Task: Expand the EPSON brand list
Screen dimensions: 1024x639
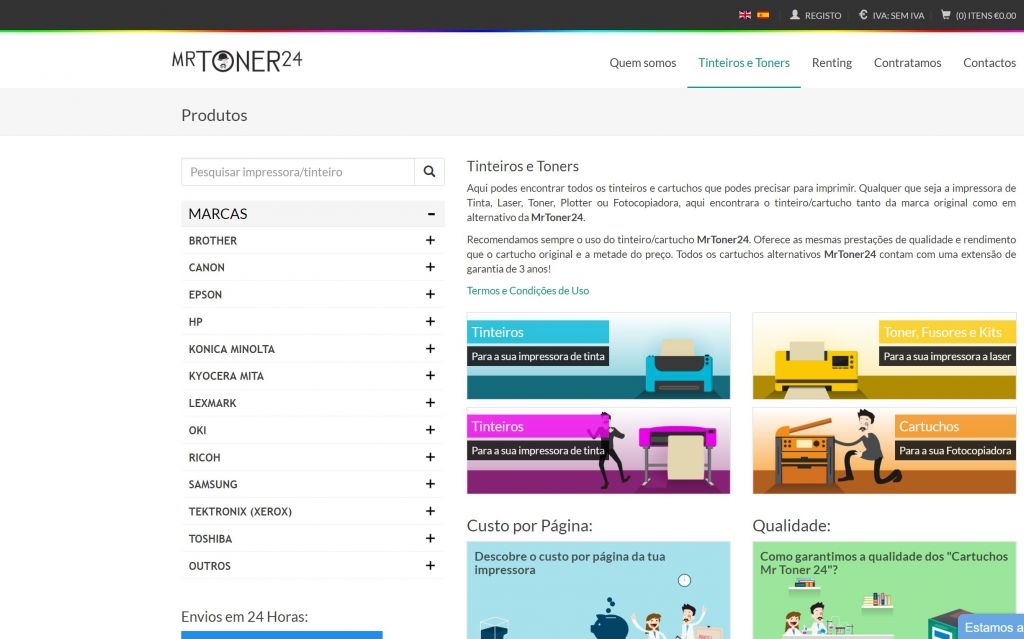Action: [430, 295]
